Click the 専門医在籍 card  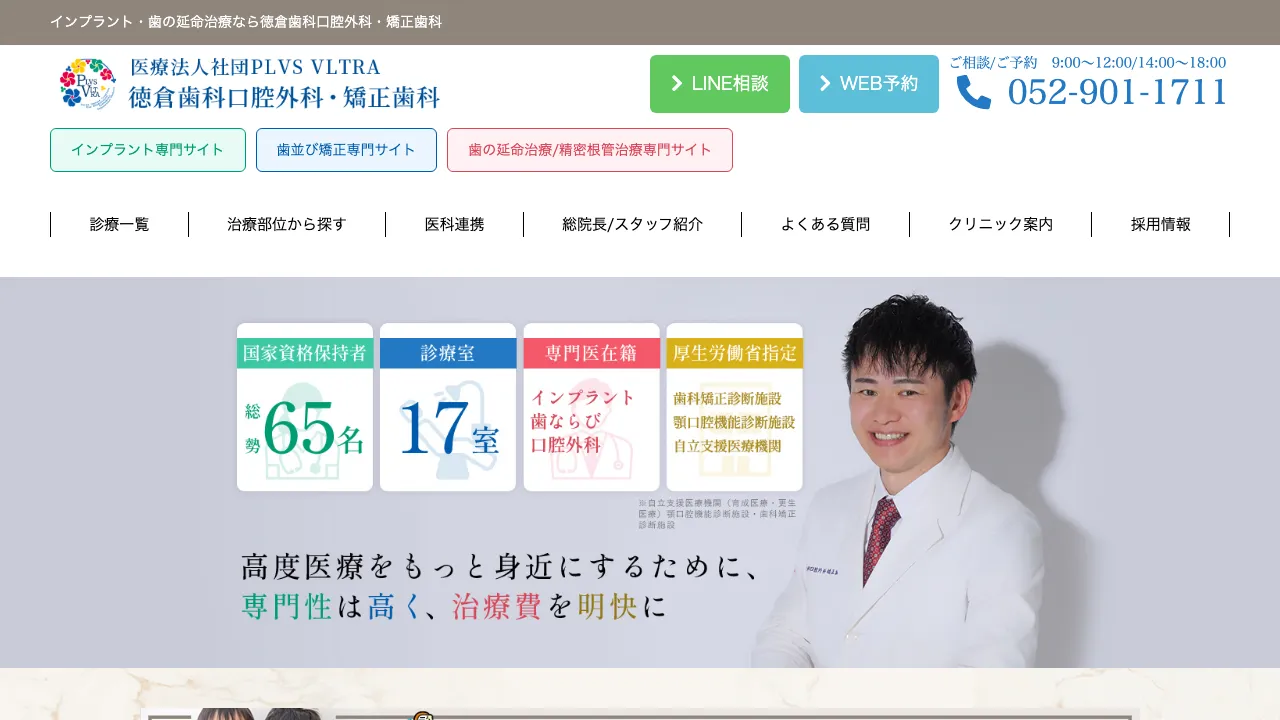coord(591,407)
